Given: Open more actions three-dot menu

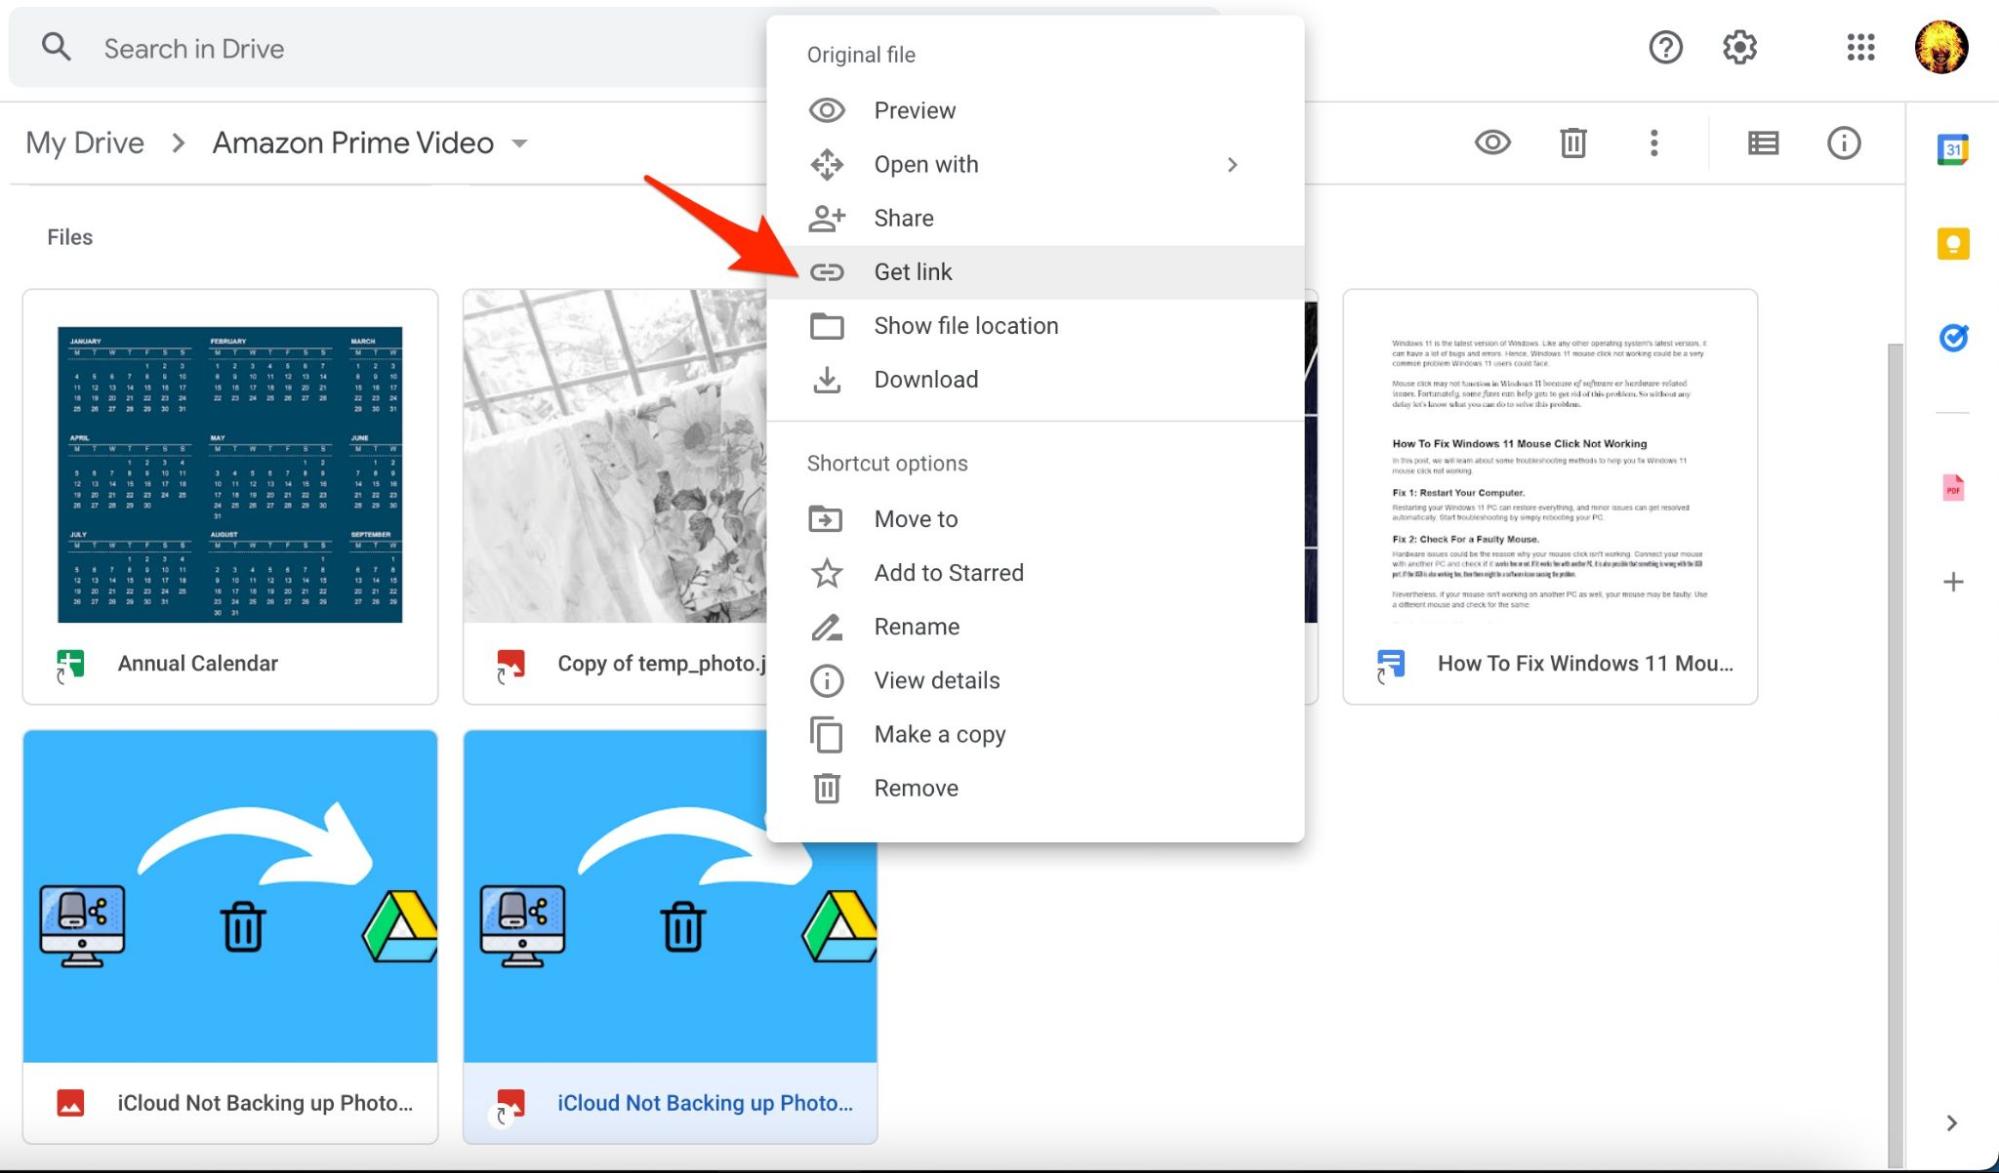Looking at the screenshot, I should (x=1653, y=143).
